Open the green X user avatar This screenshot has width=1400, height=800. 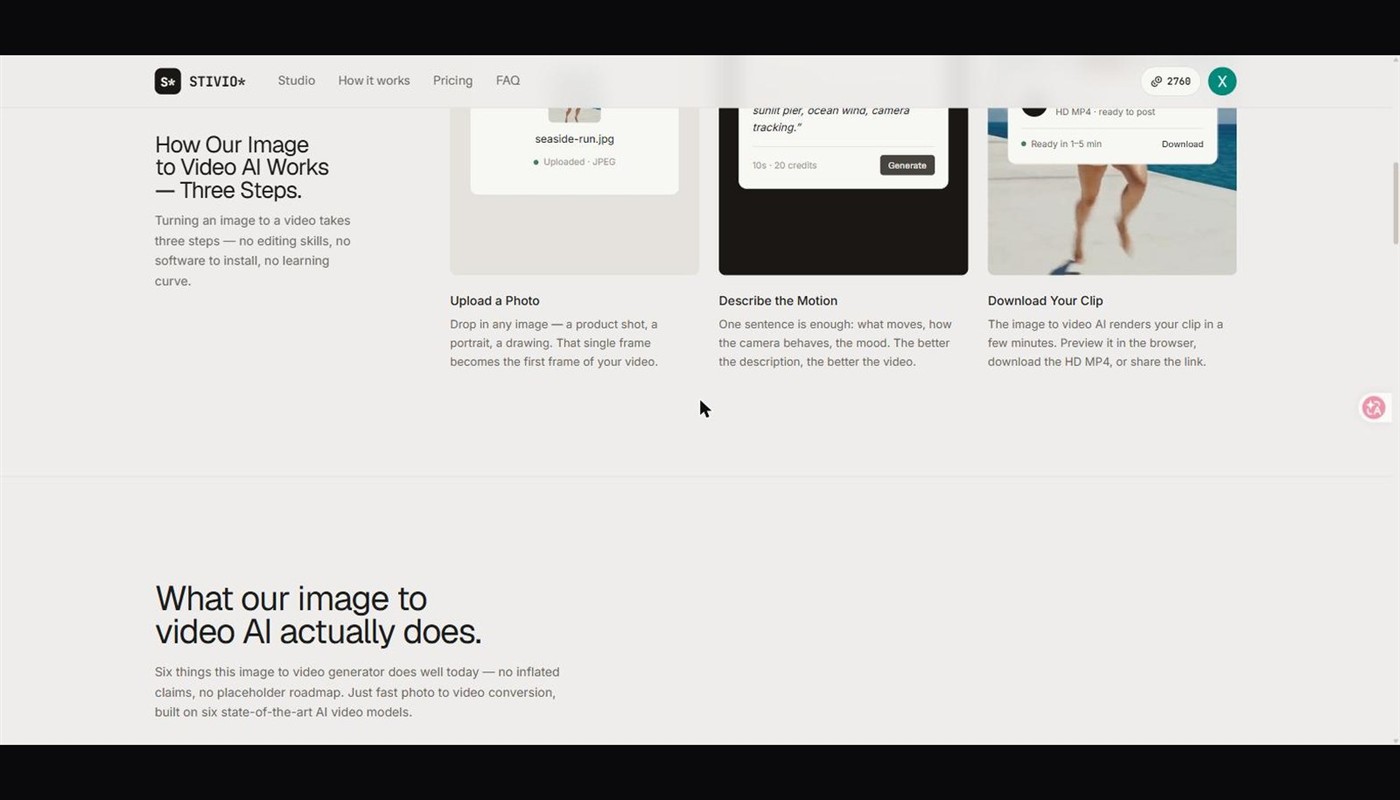[1222, 81]
